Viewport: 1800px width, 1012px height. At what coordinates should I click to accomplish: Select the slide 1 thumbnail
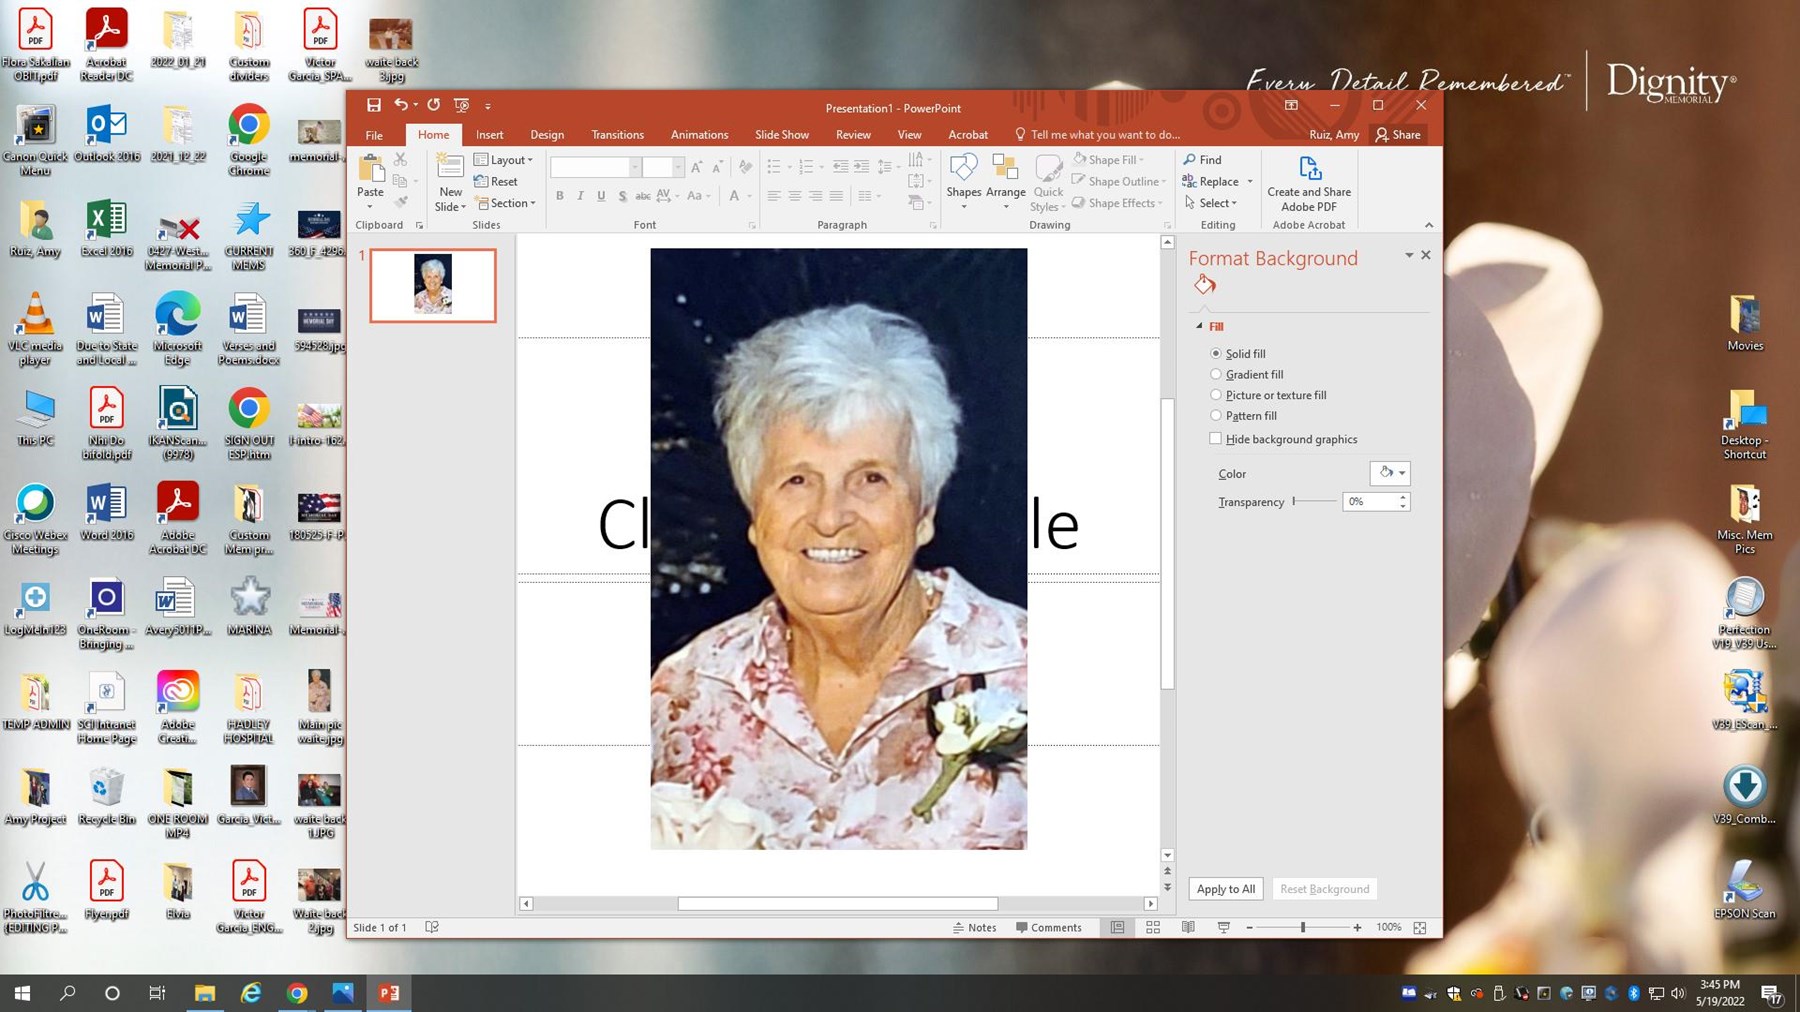tap(432, 285)
